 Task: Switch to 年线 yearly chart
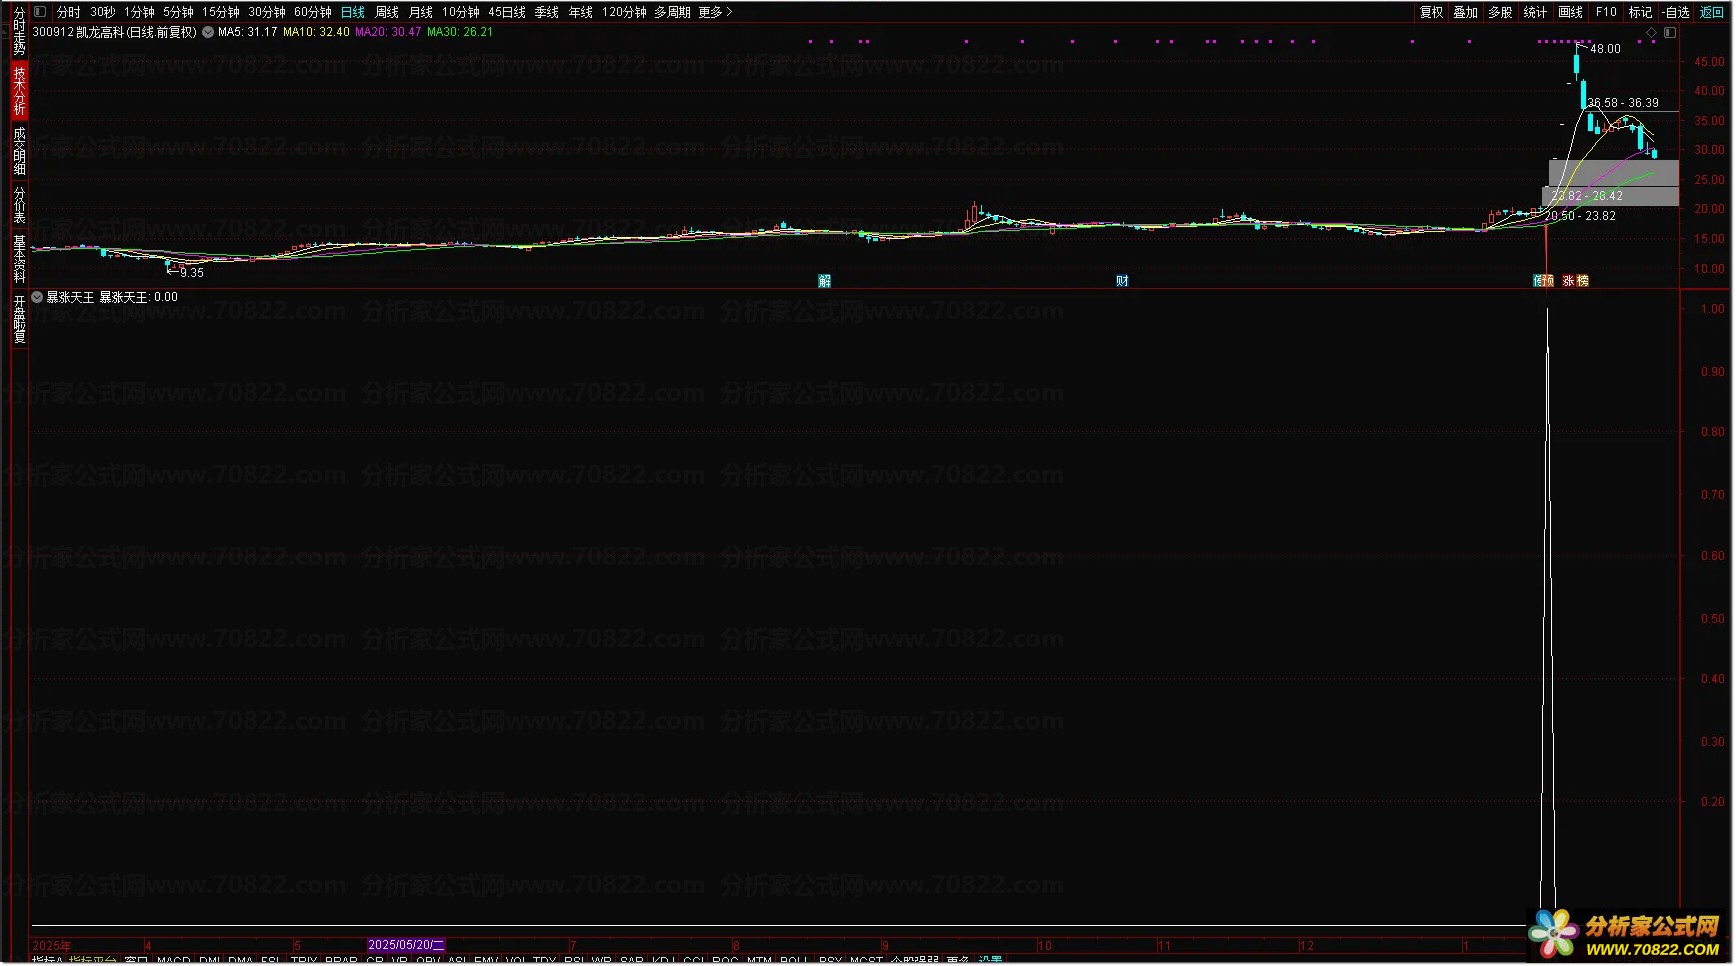[581, 12]
